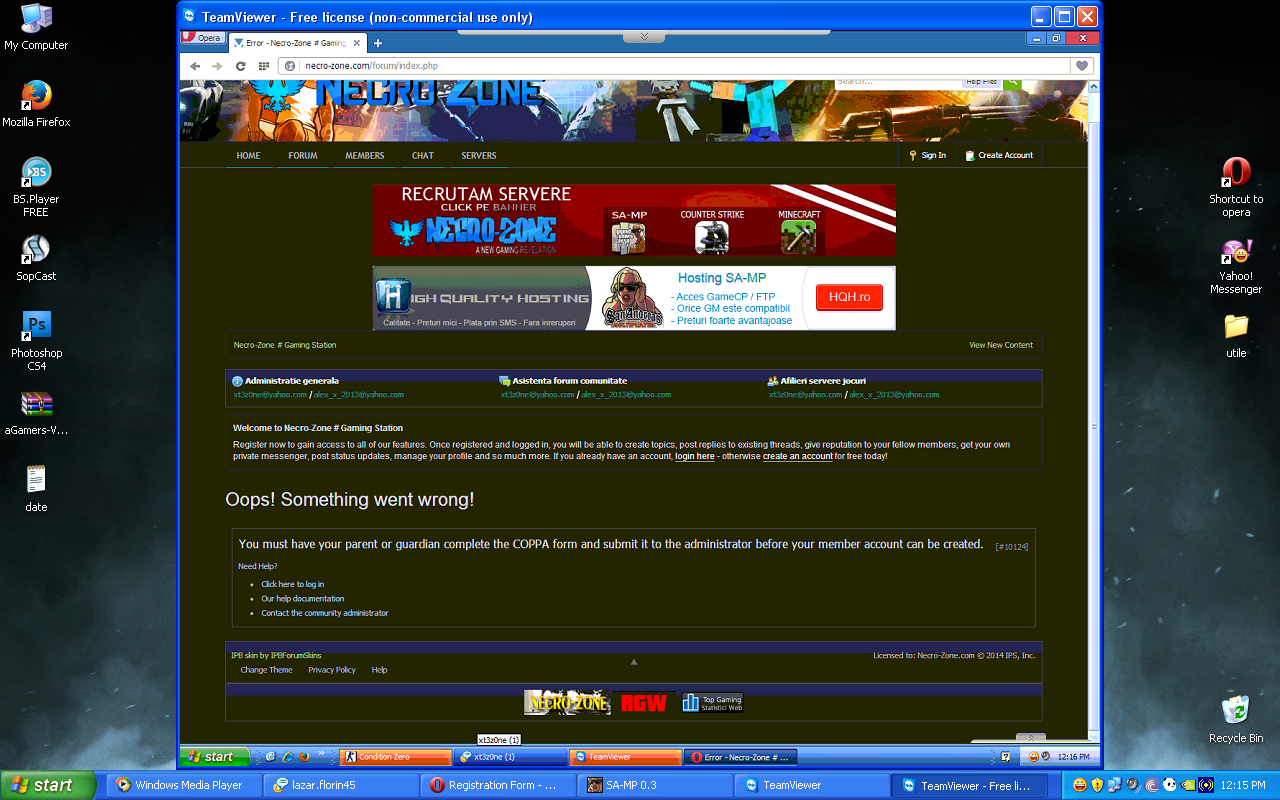This screenshot has width=1280, height=800.
Task: Click the remote desktop Start button
Action: [214, 757]
